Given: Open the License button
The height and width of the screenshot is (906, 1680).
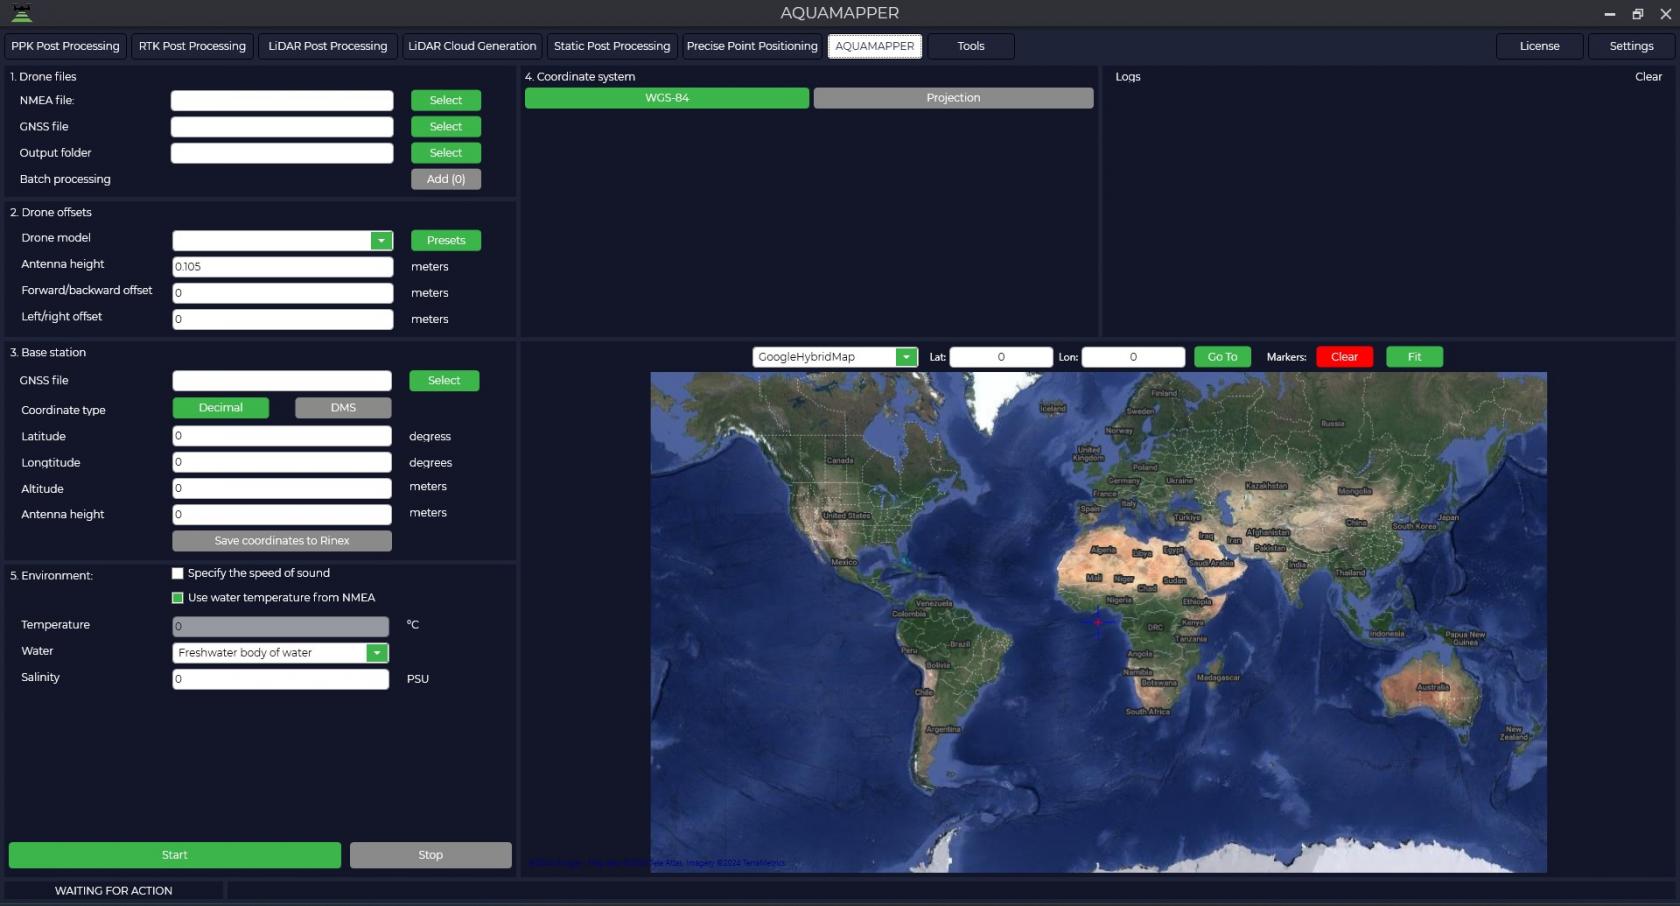Looking at the screenshot, I should pyautogui.click(x=1540, y=46).
